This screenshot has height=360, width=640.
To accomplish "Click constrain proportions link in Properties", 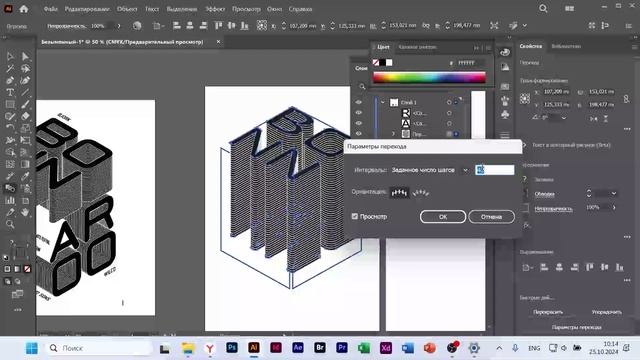I will pyautogui.click(x=626, y=98).
